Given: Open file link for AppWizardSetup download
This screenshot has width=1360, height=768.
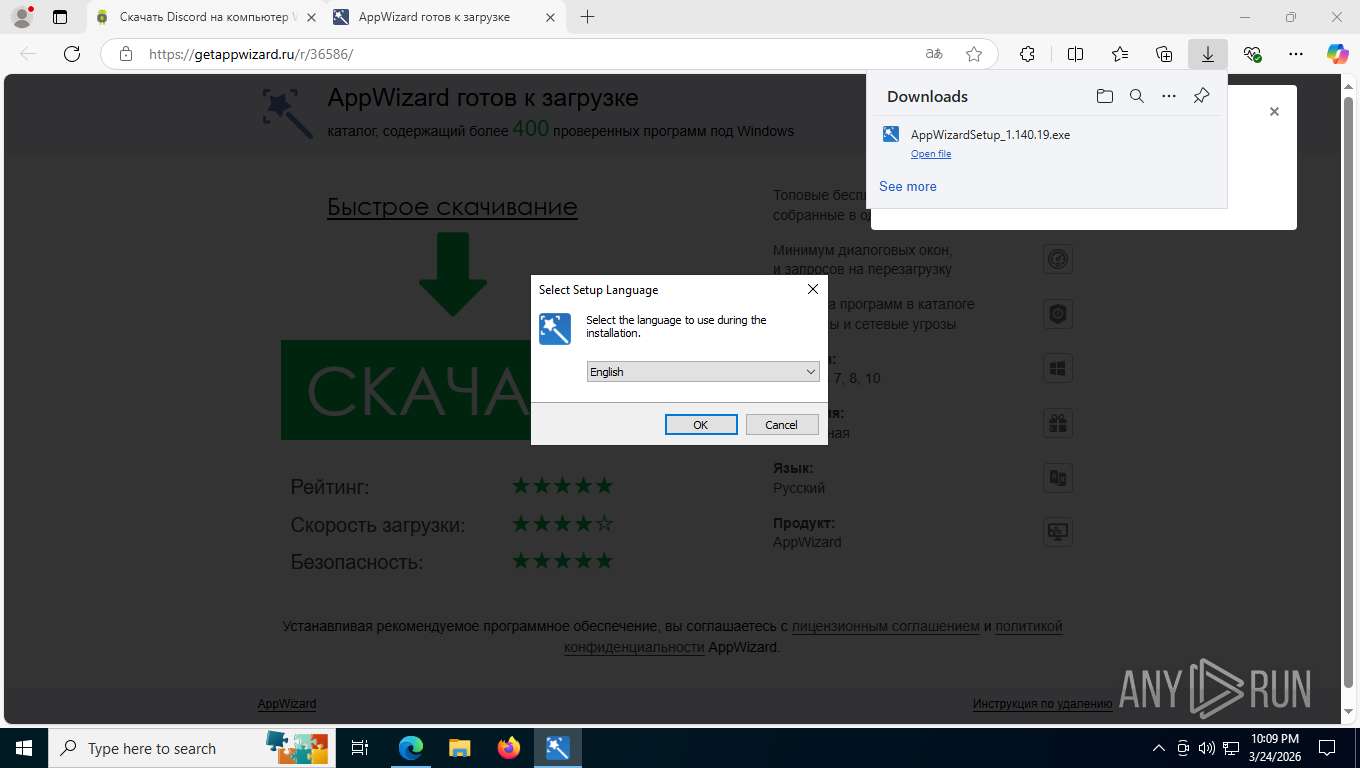Looking at the screenshot, I should point(931,154).
